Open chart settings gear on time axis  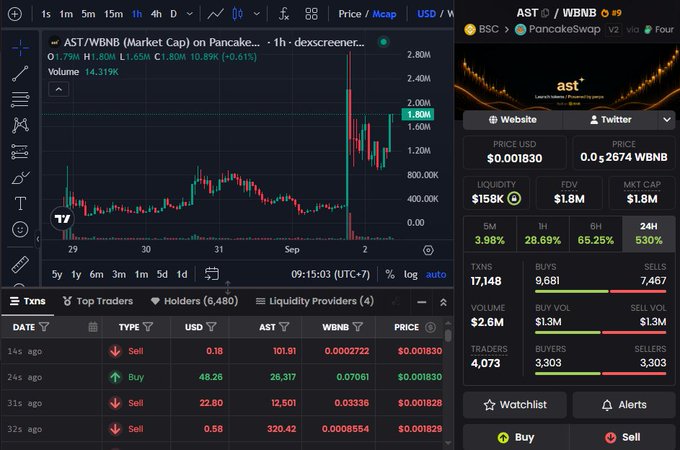(428, 250)
